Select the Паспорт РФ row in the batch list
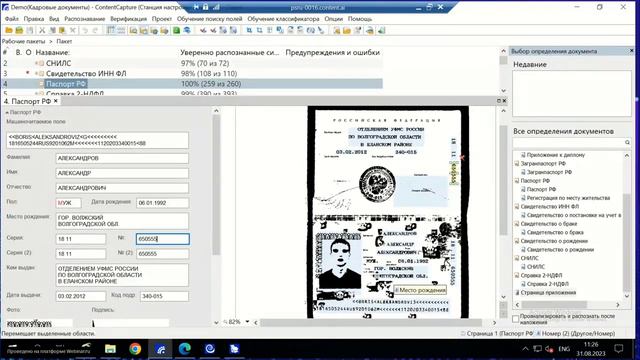The height and width of the screenshot is (360, 640). click(x=192, y=84)
